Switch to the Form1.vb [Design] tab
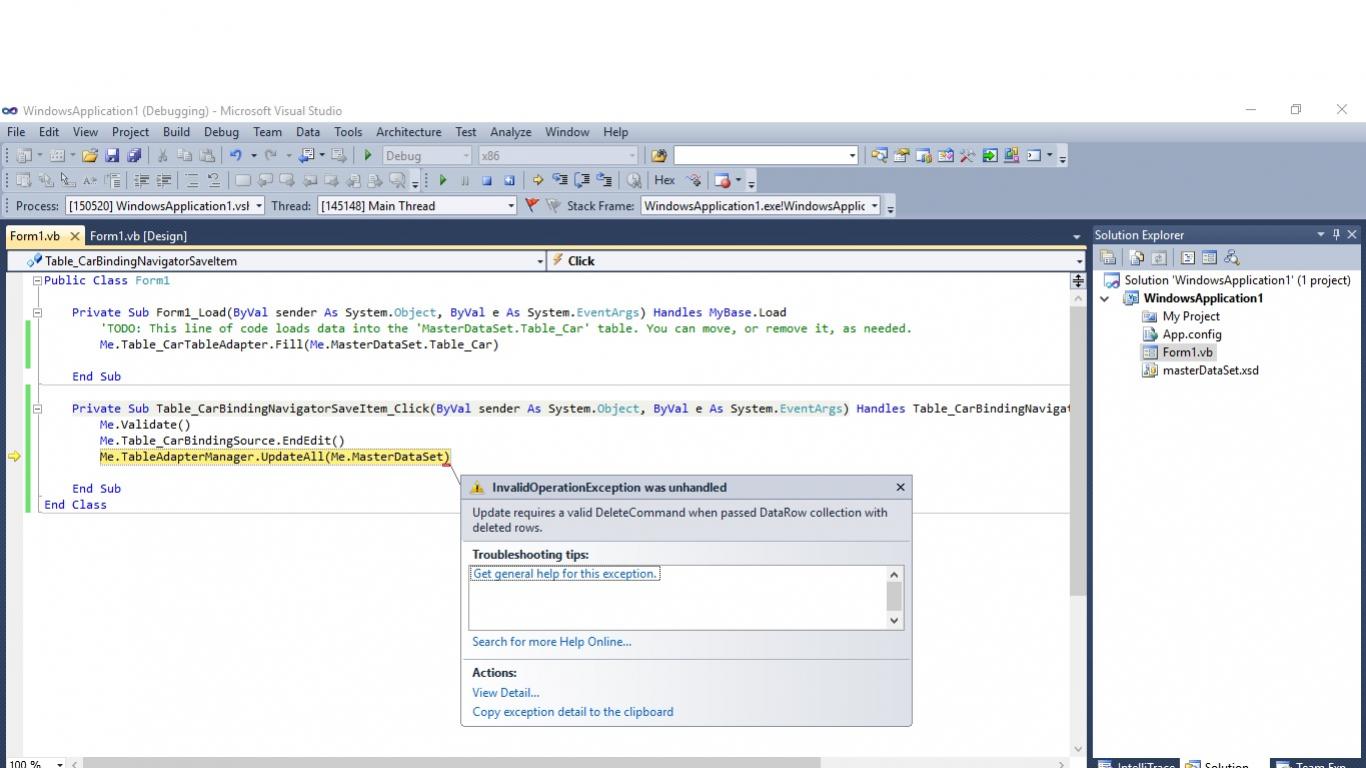Viewport: 1366px width, 768px height. pos(138,236)
